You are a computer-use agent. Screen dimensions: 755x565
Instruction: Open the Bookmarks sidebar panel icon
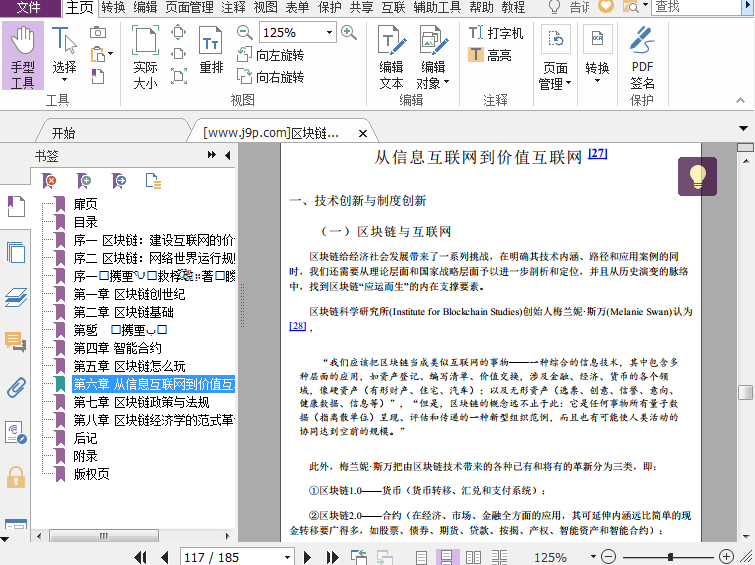click(16, 207)
